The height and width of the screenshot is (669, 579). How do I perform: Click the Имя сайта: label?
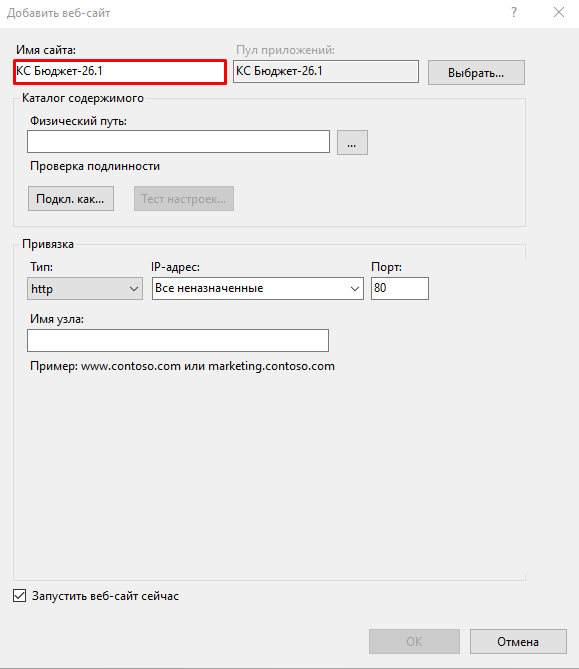coord(46,50)
